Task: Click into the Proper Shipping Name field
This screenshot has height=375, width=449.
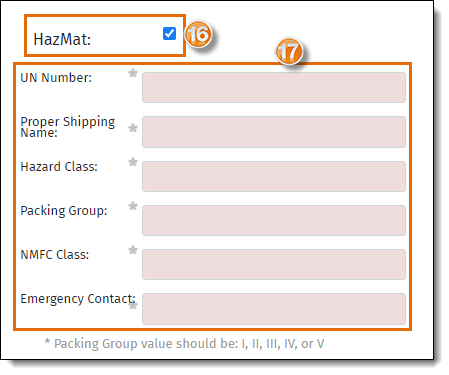Action: (x=274, y=132)
